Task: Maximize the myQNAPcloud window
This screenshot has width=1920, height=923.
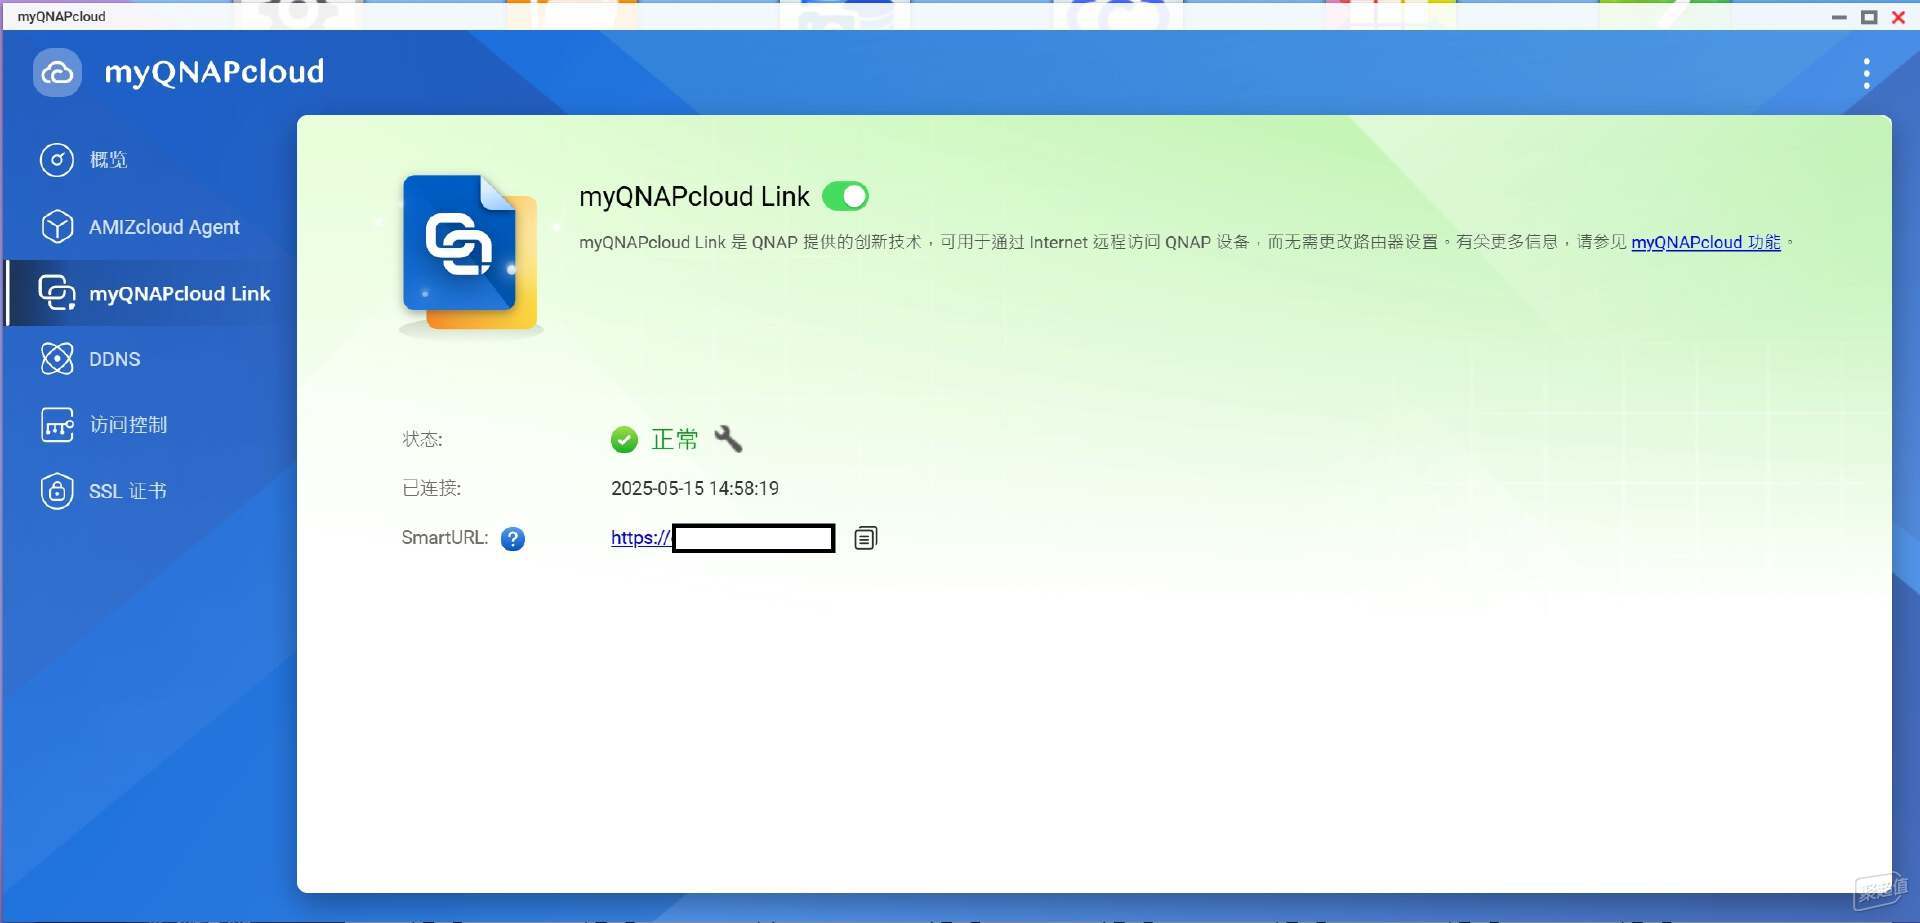Action: [1869, 17]
